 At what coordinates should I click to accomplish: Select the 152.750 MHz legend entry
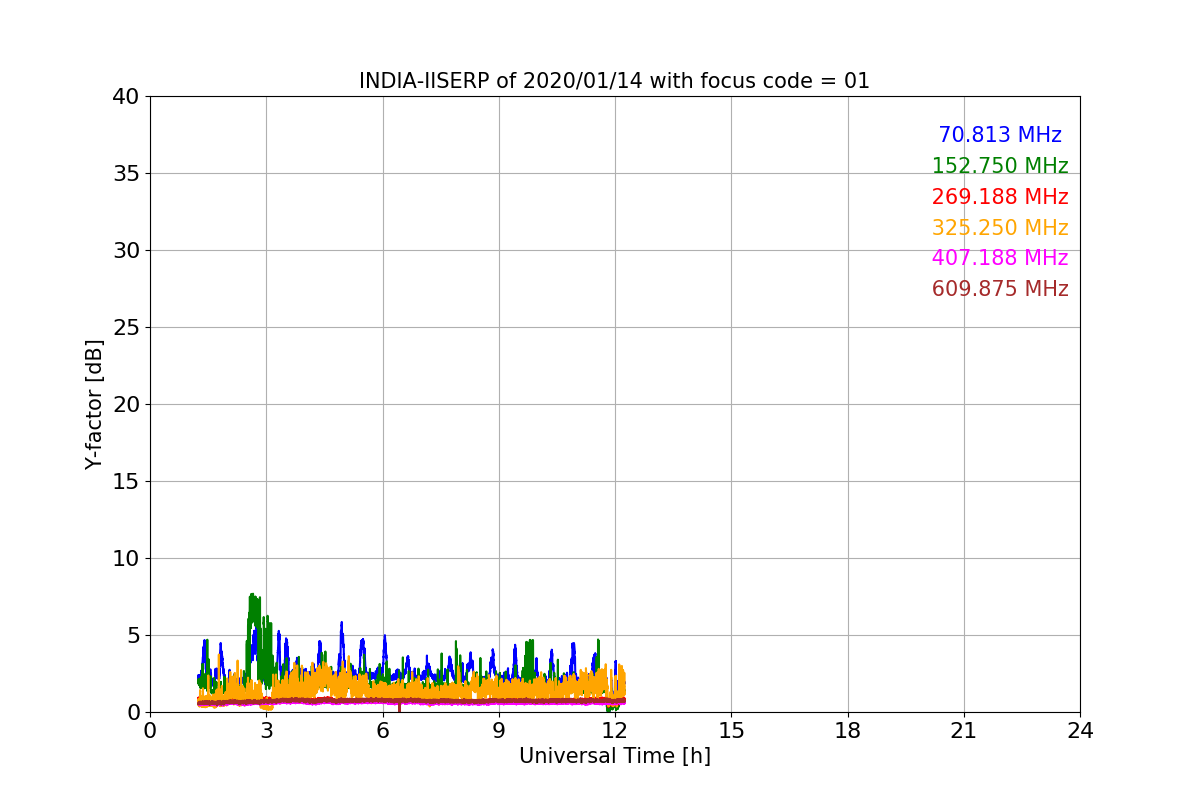999,166
